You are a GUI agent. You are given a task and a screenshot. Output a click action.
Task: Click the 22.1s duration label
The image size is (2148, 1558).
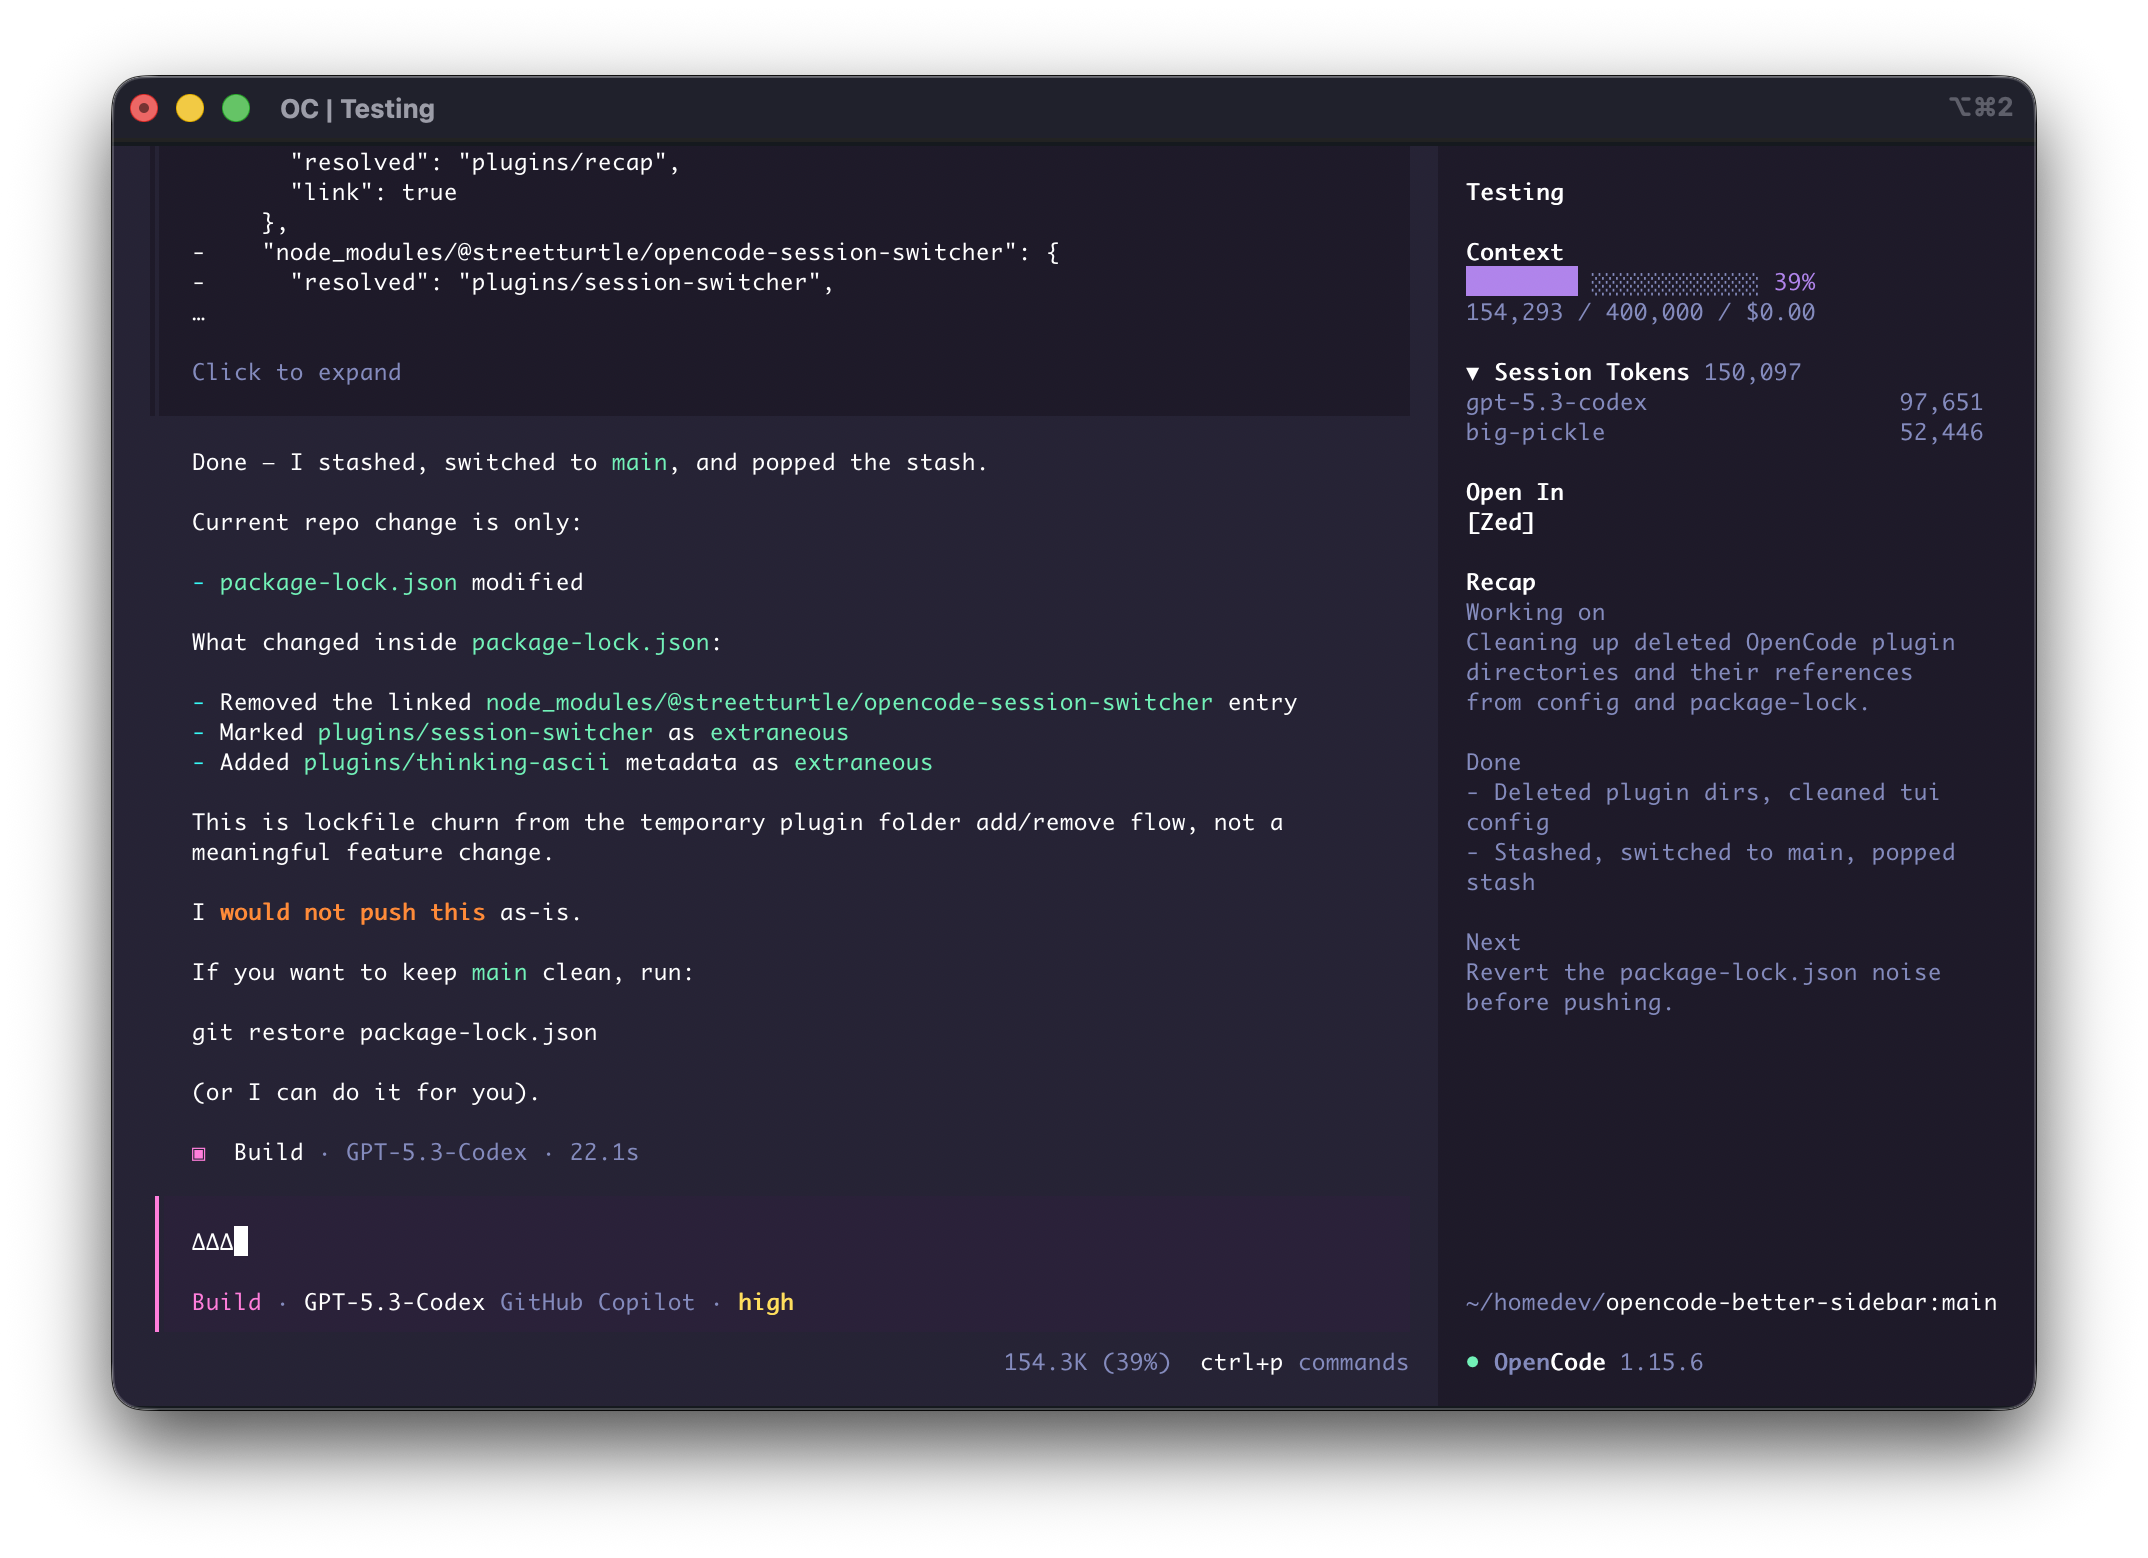(604, 1152)
